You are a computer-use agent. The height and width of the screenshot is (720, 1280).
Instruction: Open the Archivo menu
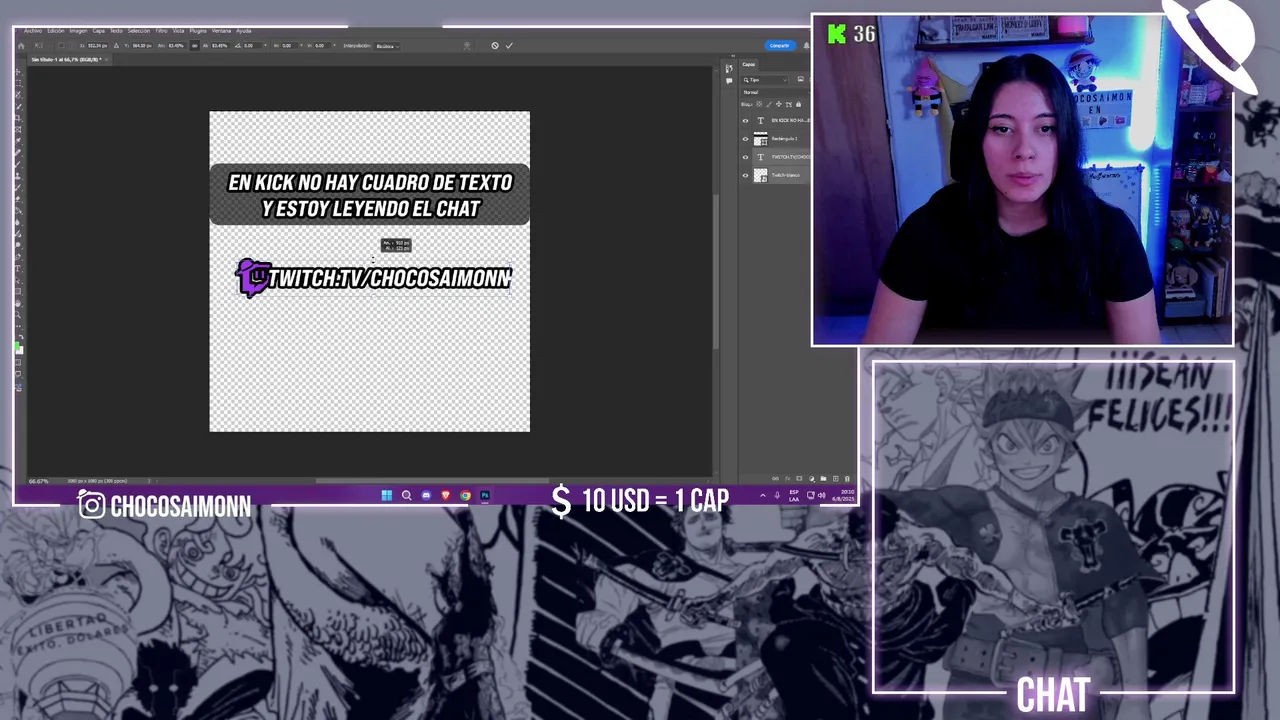point(33,31)
